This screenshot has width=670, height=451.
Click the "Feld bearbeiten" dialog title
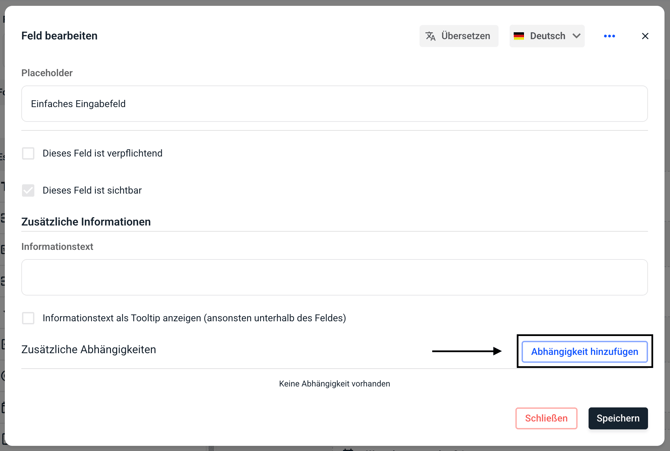59,36
